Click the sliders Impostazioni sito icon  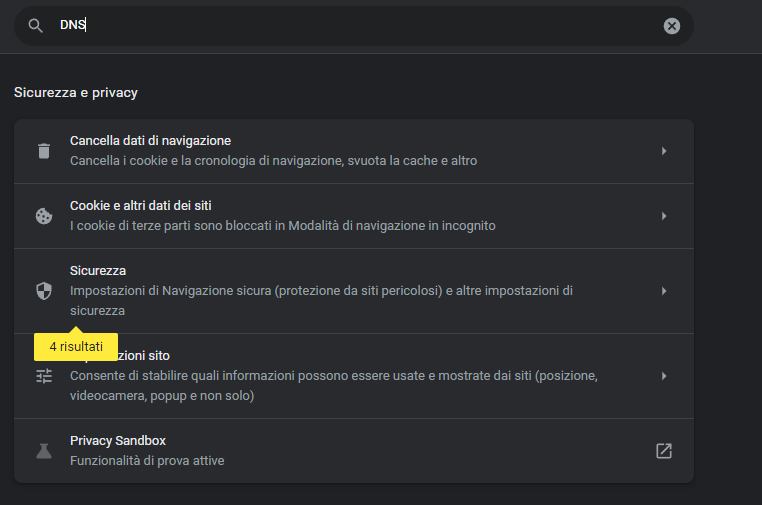tap(43, 376)
